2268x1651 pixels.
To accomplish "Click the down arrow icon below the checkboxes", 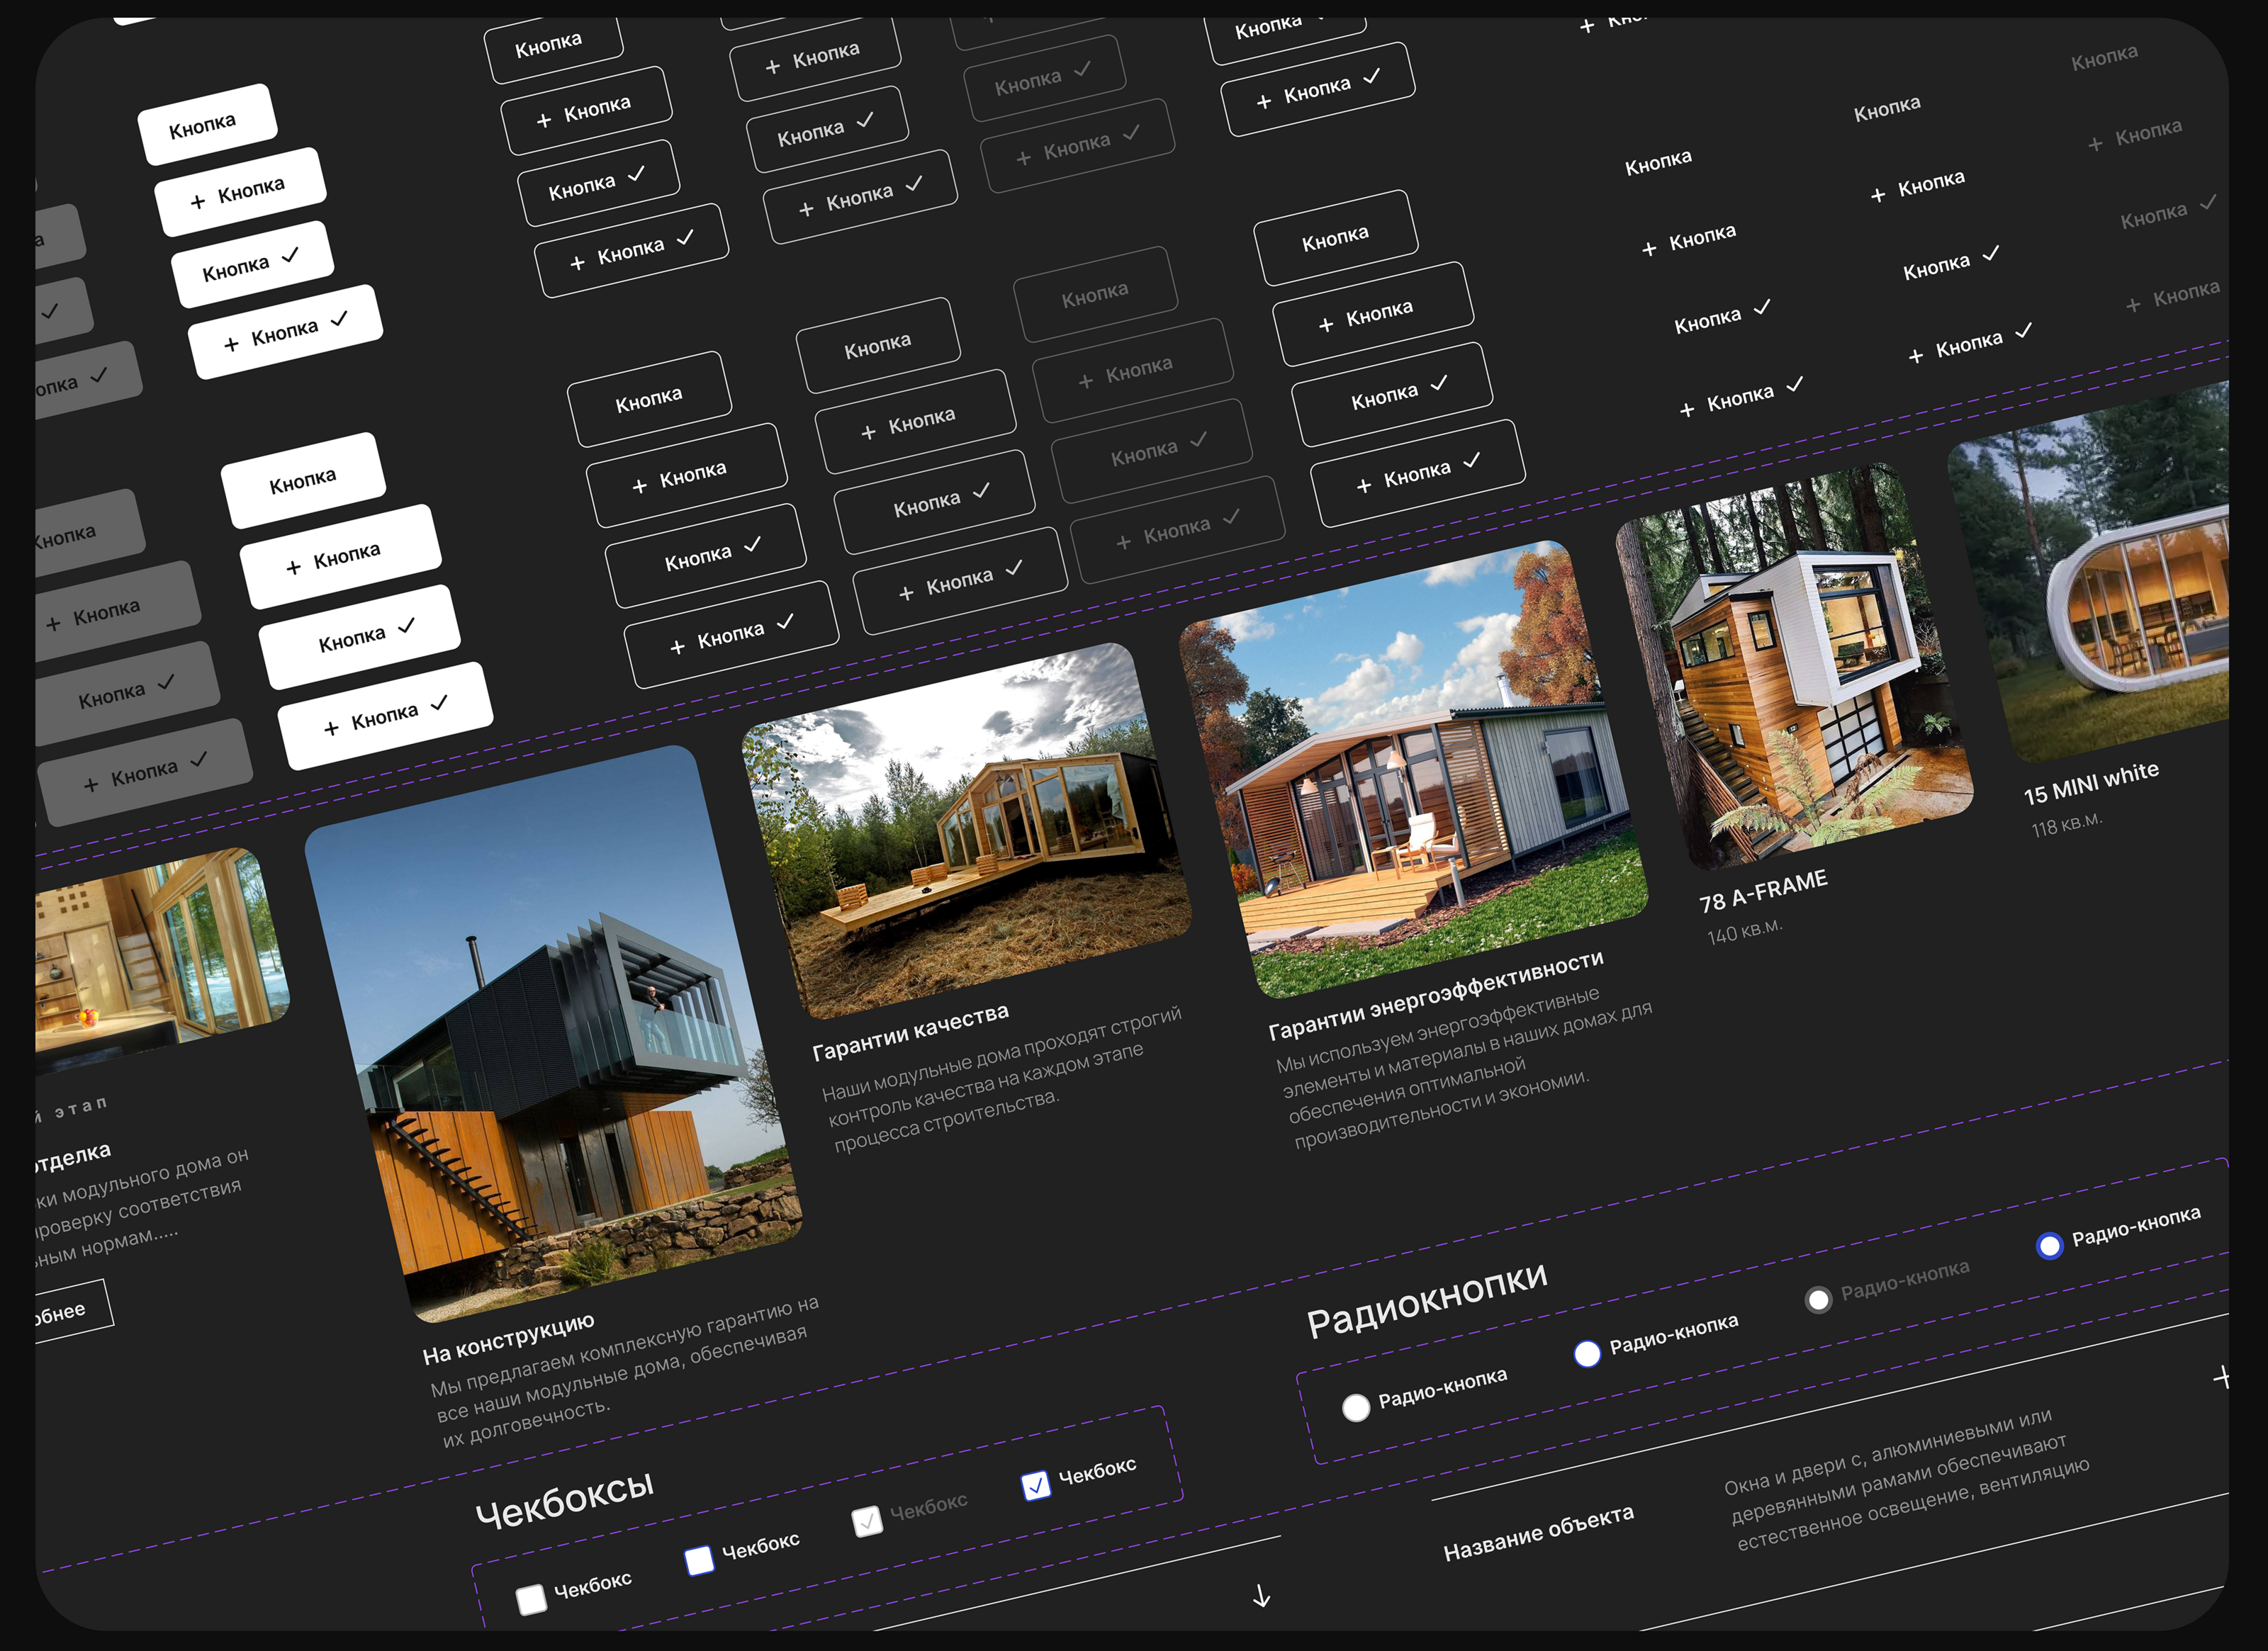I will tap(1262, 1595).
